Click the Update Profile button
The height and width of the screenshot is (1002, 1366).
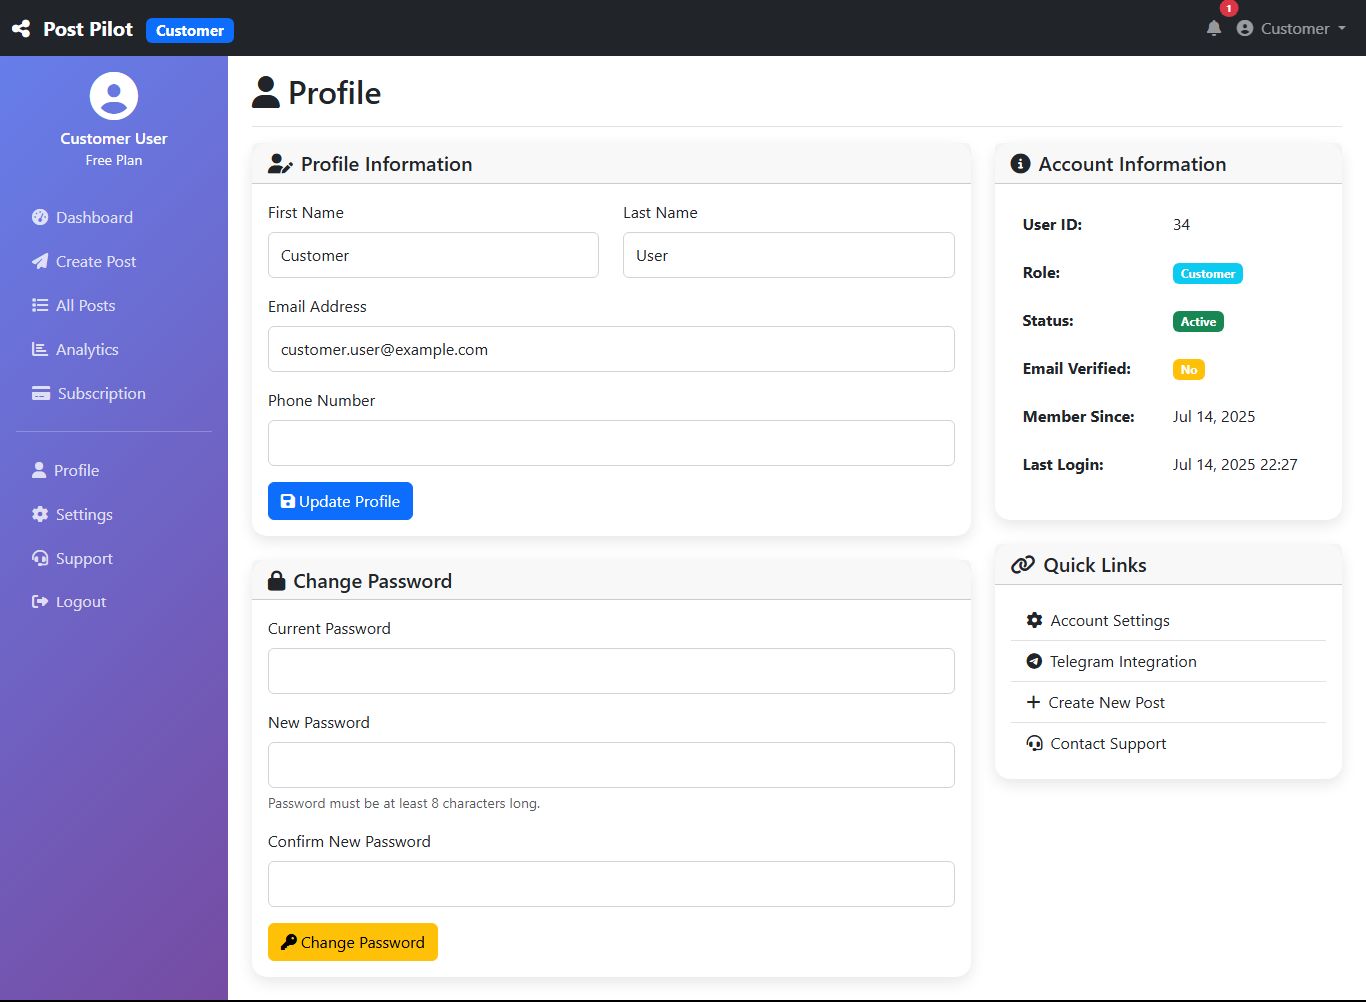(340, 501)
